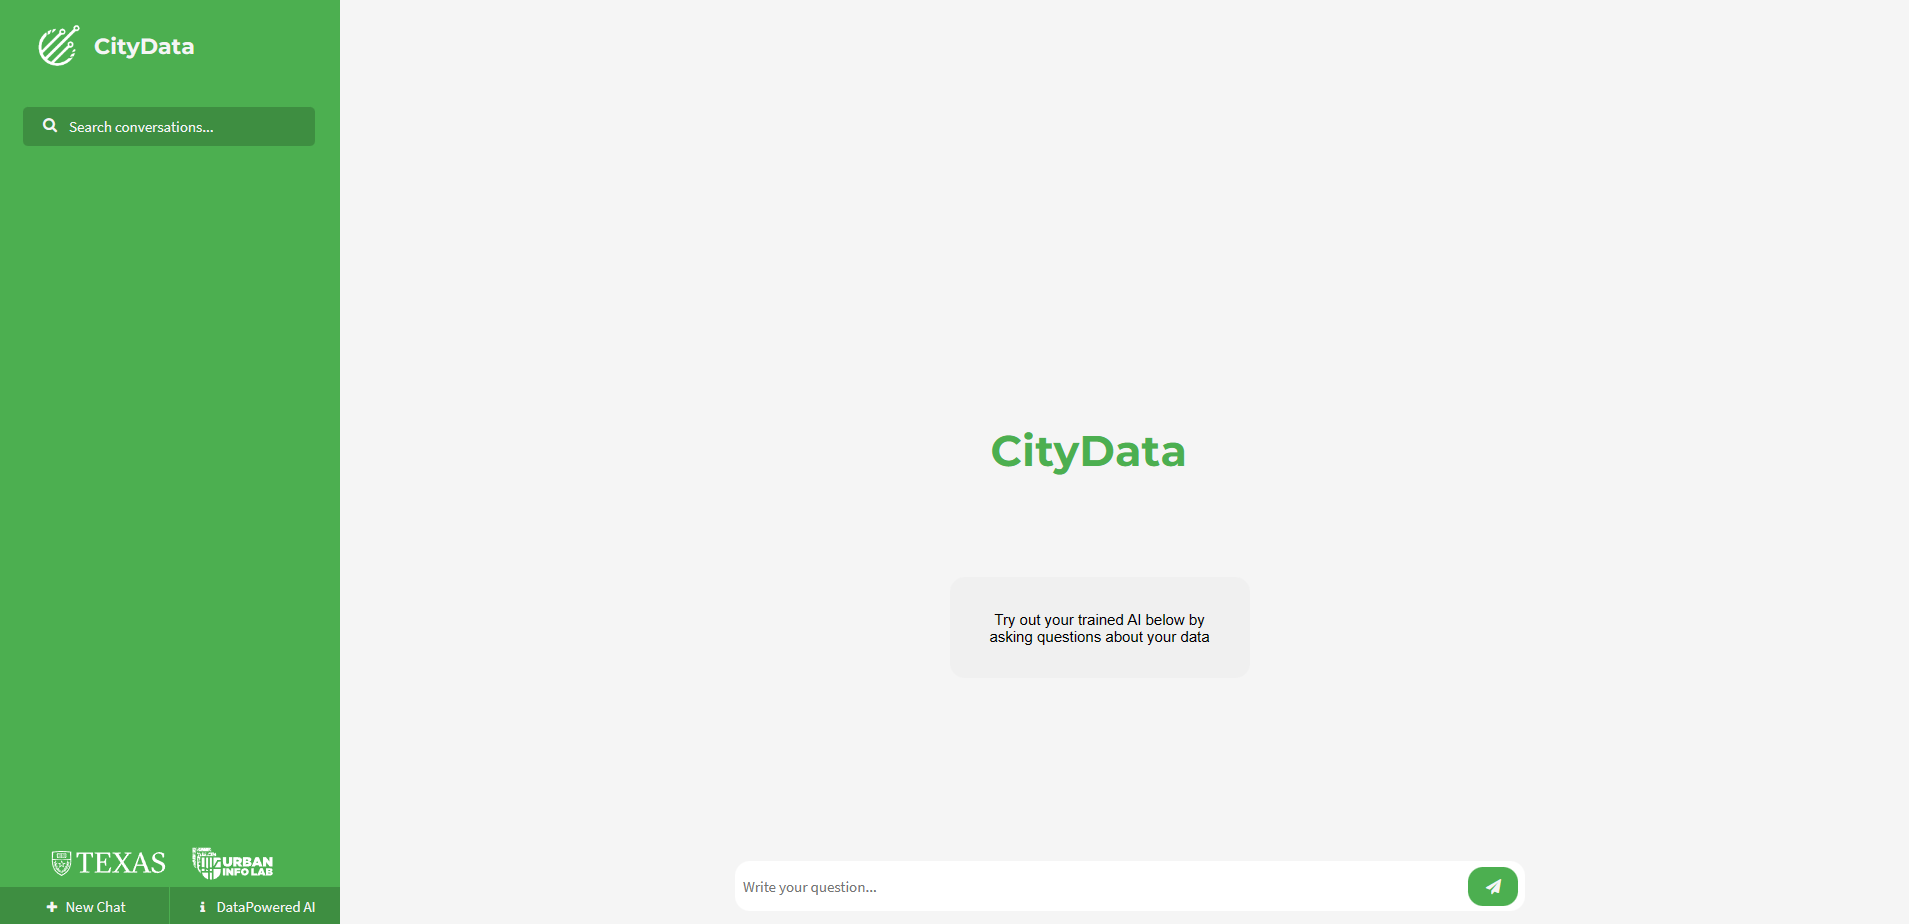1909x924 pixels.
Task: Click the CityData circular logo icon in sidebar
Action: [x=58, y=46]
